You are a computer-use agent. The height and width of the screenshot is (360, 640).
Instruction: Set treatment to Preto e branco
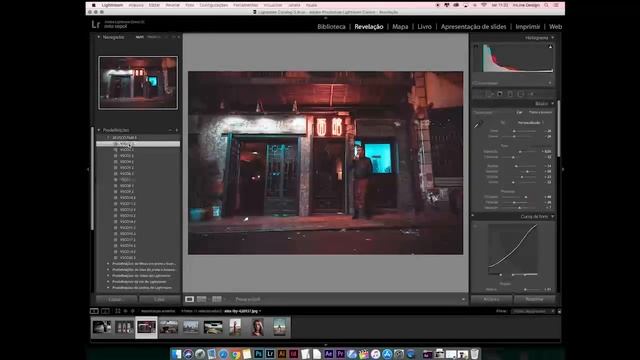click(x=540, y=112)
